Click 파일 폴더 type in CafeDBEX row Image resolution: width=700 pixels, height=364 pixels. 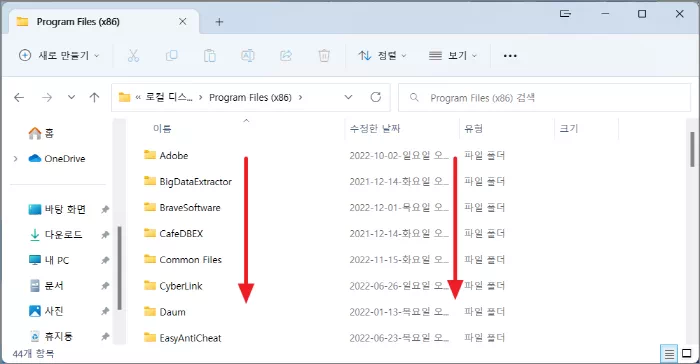(x=484, y=233)
